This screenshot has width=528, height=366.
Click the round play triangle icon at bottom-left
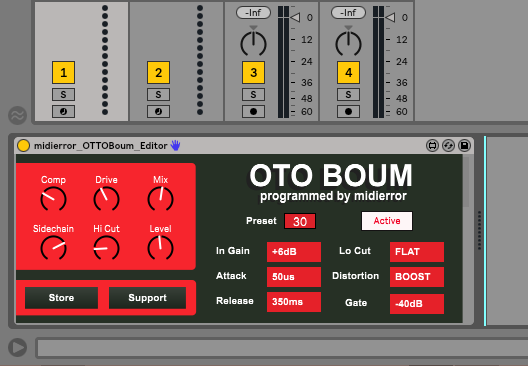click(x=18, y=347)
